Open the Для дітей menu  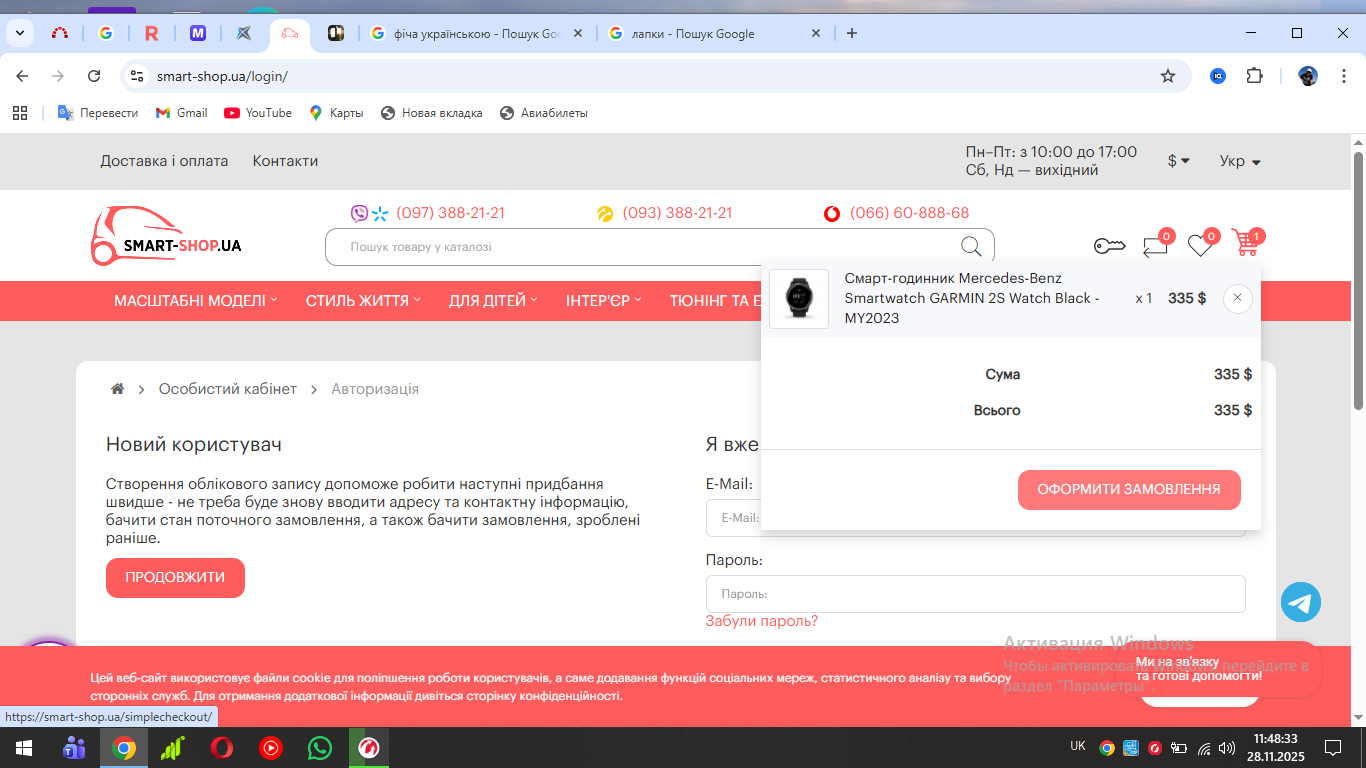pyautogui.click(x=493, y=301)
